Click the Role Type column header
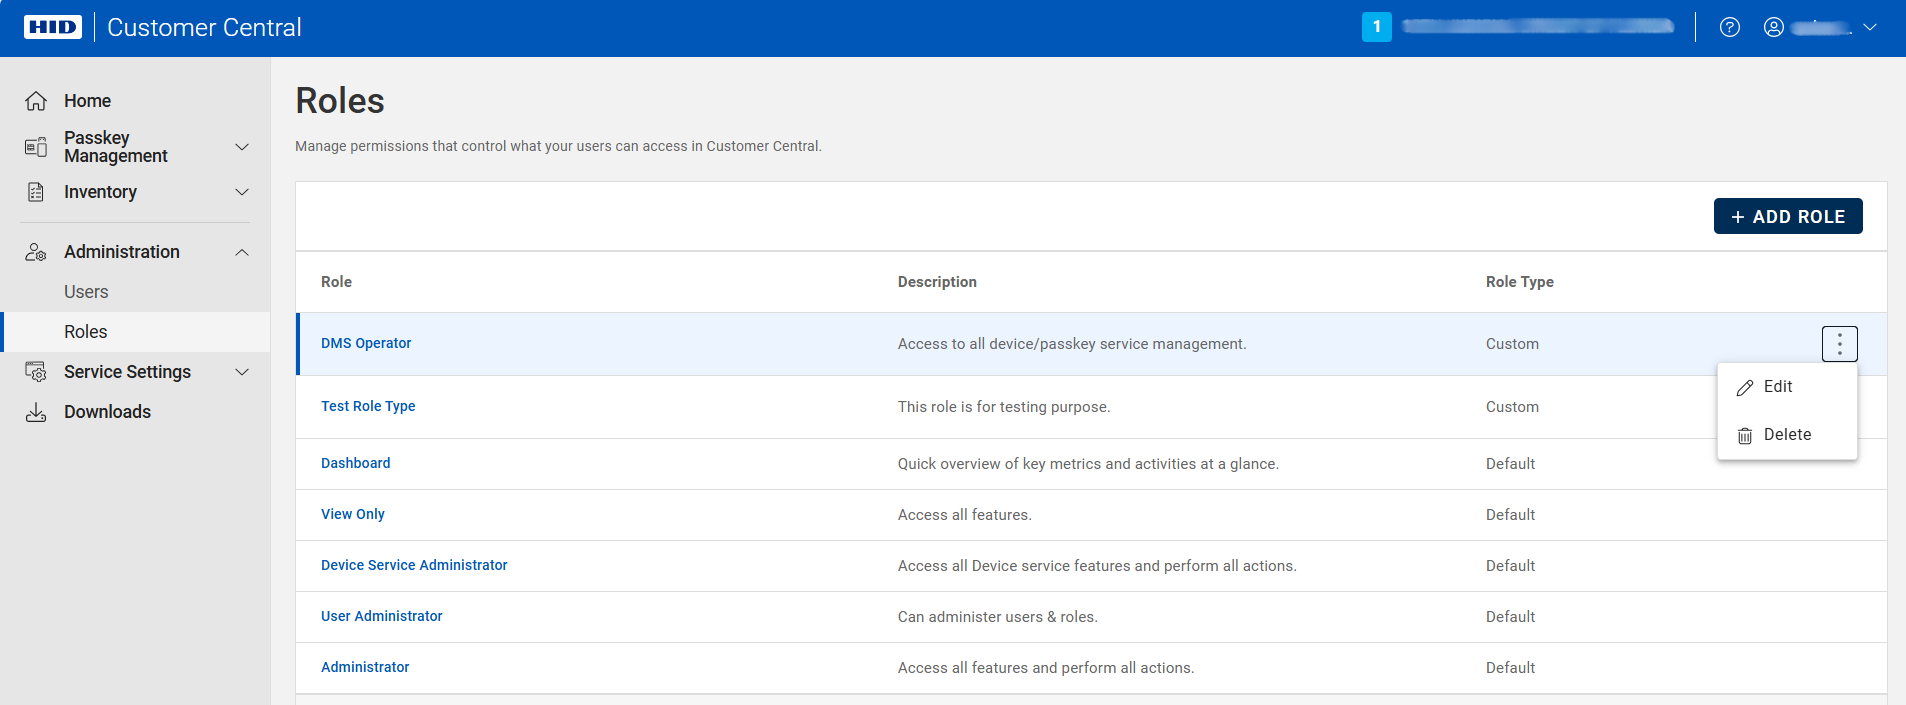The width and height of the screenshot is (1906, 705). [1520, 282]
